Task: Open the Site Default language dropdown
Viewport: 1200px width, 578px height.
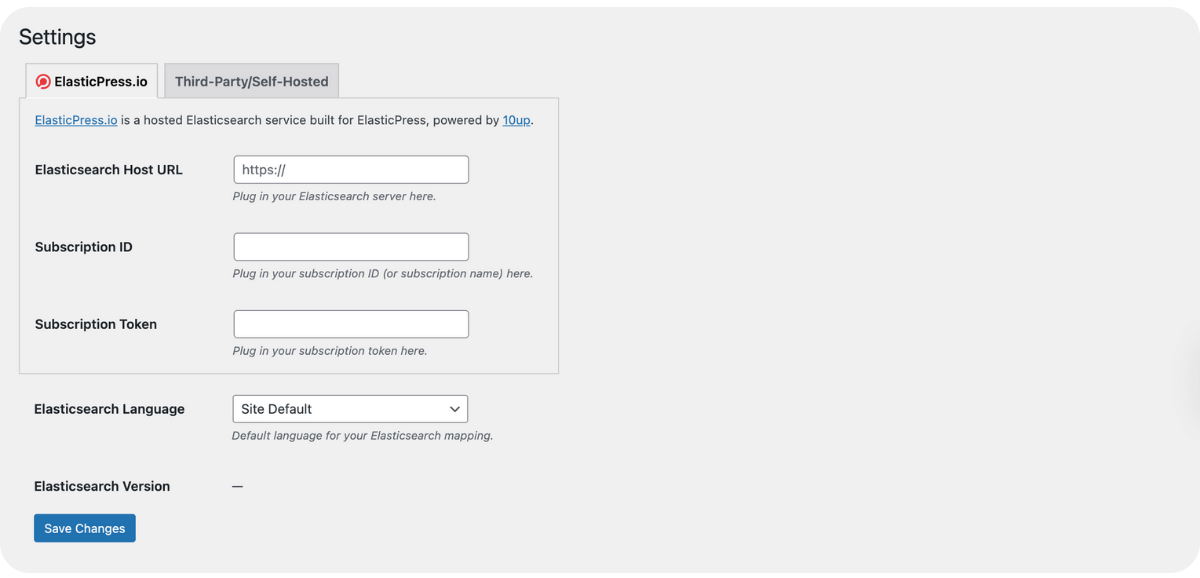Action: pos(340,409)
